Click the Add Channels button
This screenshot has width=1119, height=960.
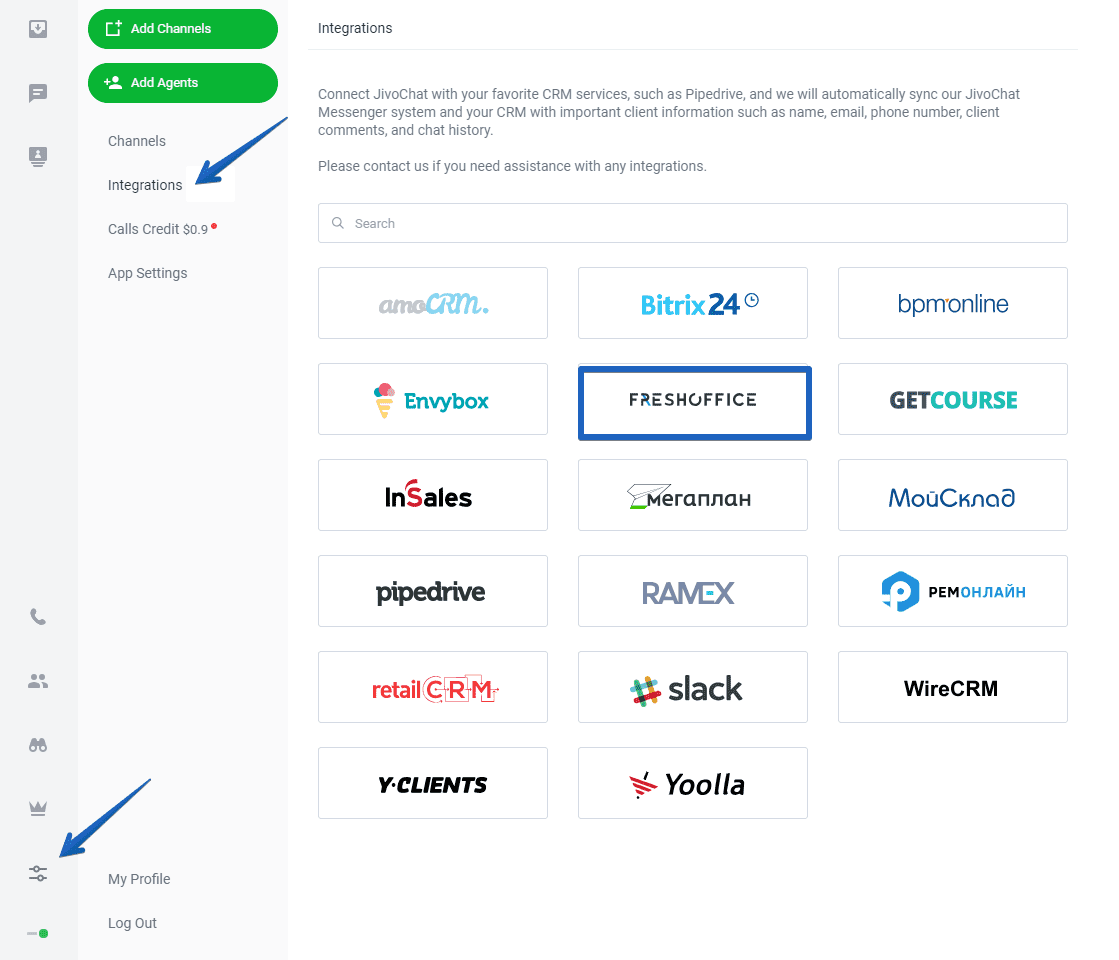pyautogui.click(x=183, y=29)
